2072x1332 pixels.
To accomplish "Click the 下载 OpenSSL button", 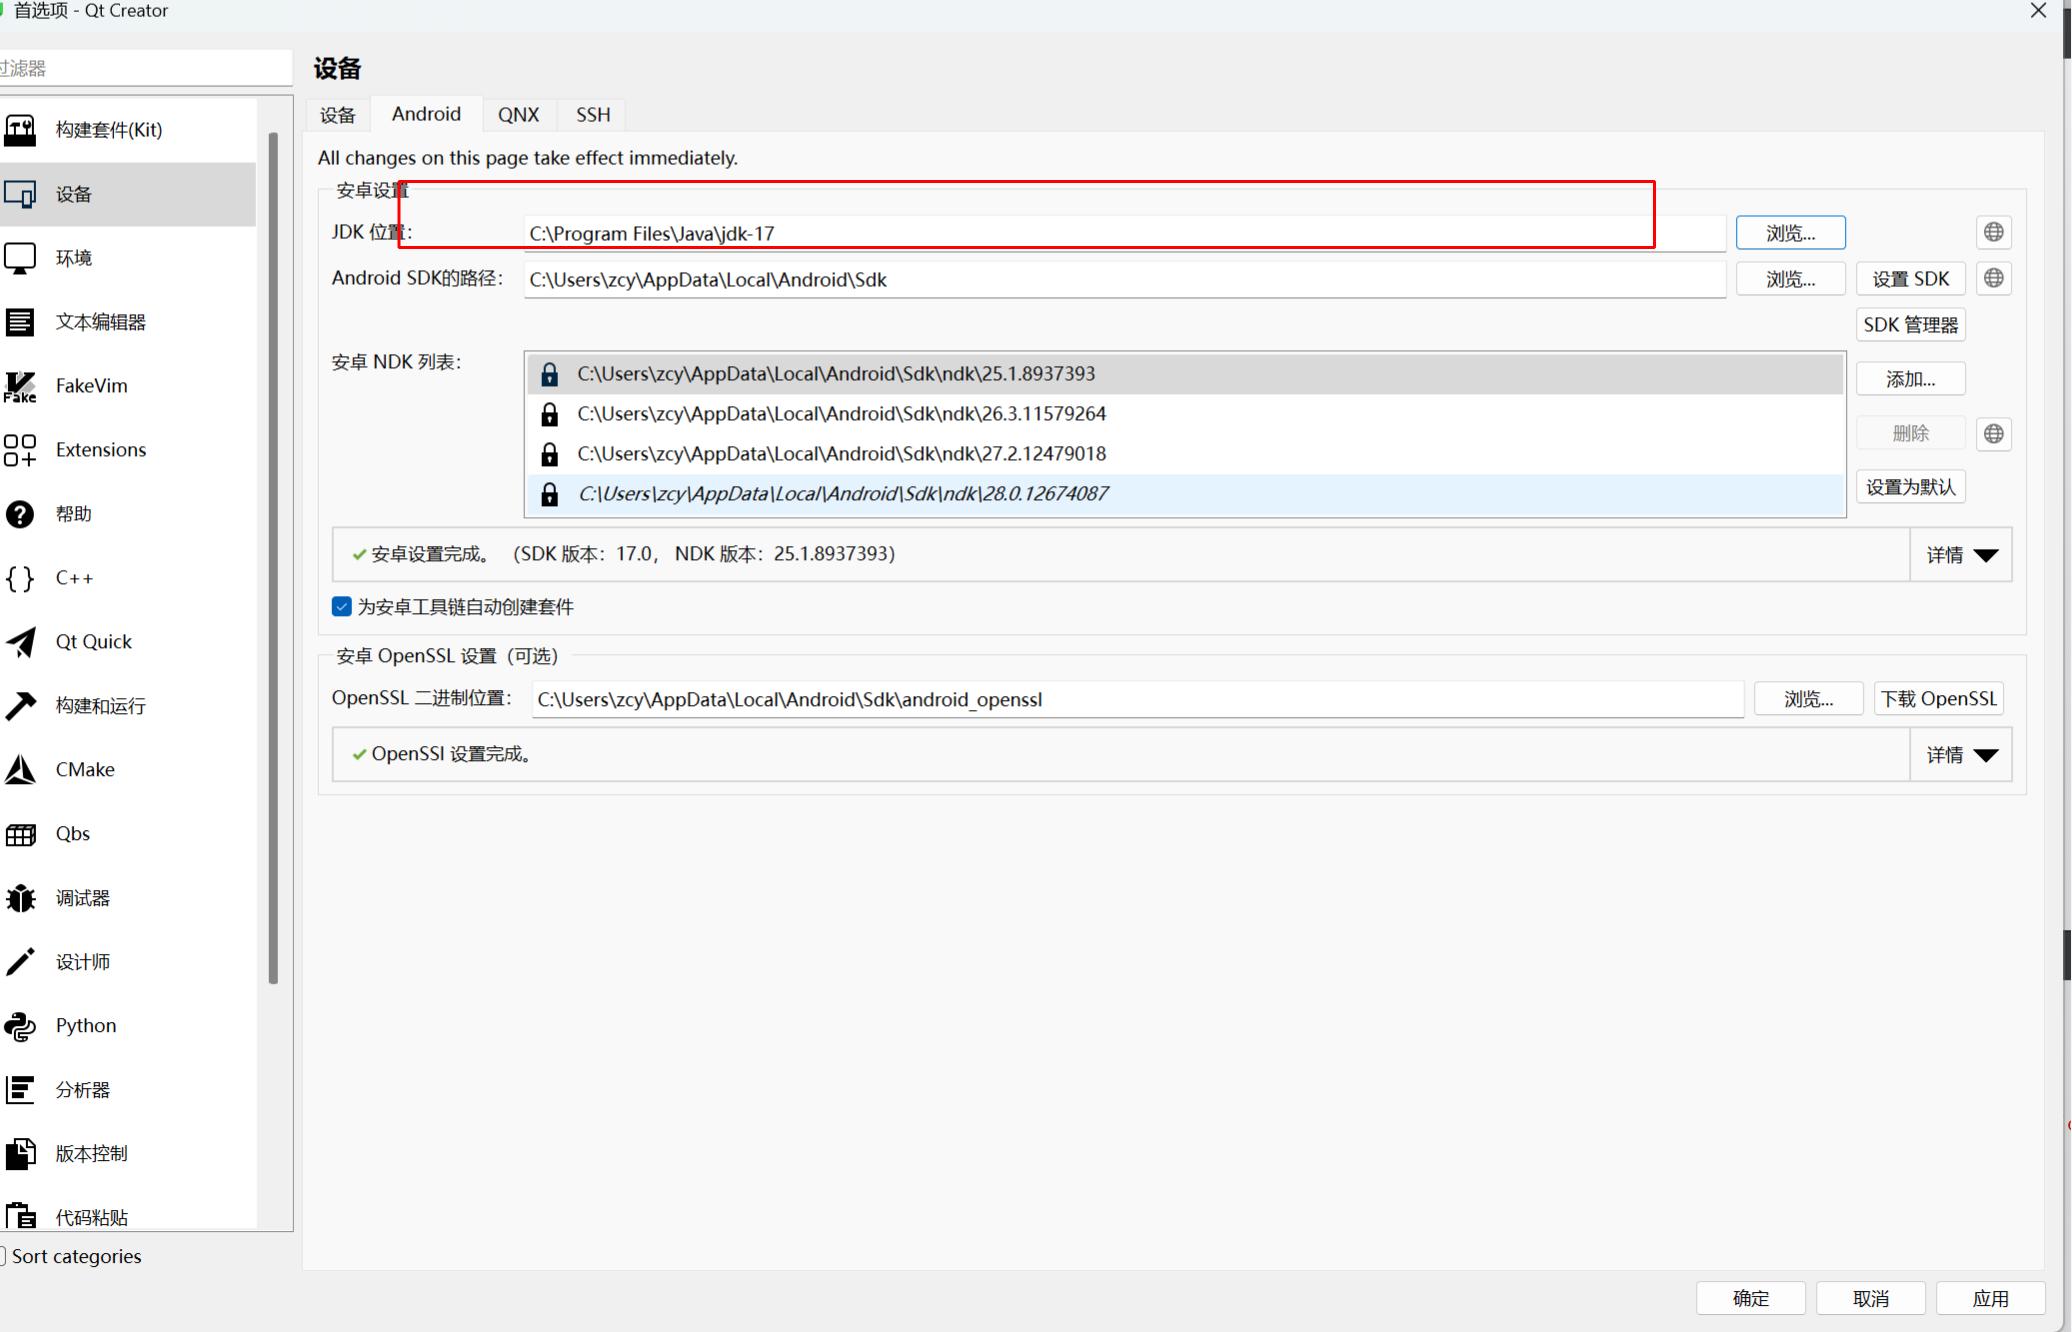I will pyautogui.click(x=1938, y=699).
